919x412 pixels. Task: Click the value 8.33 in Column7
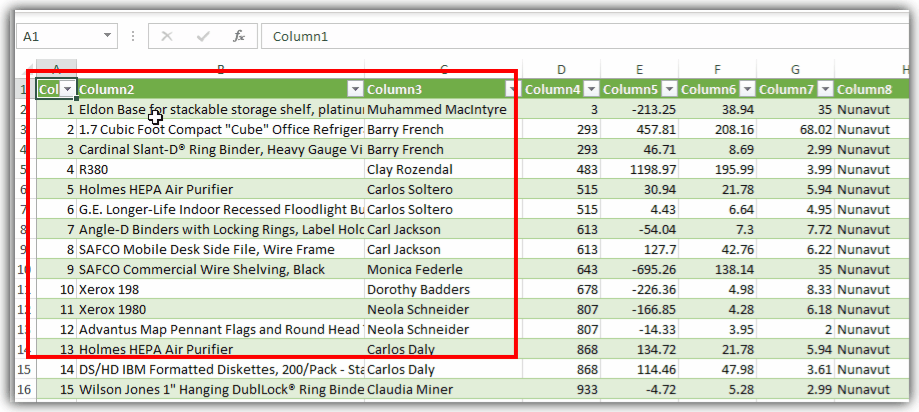[795, 290]
